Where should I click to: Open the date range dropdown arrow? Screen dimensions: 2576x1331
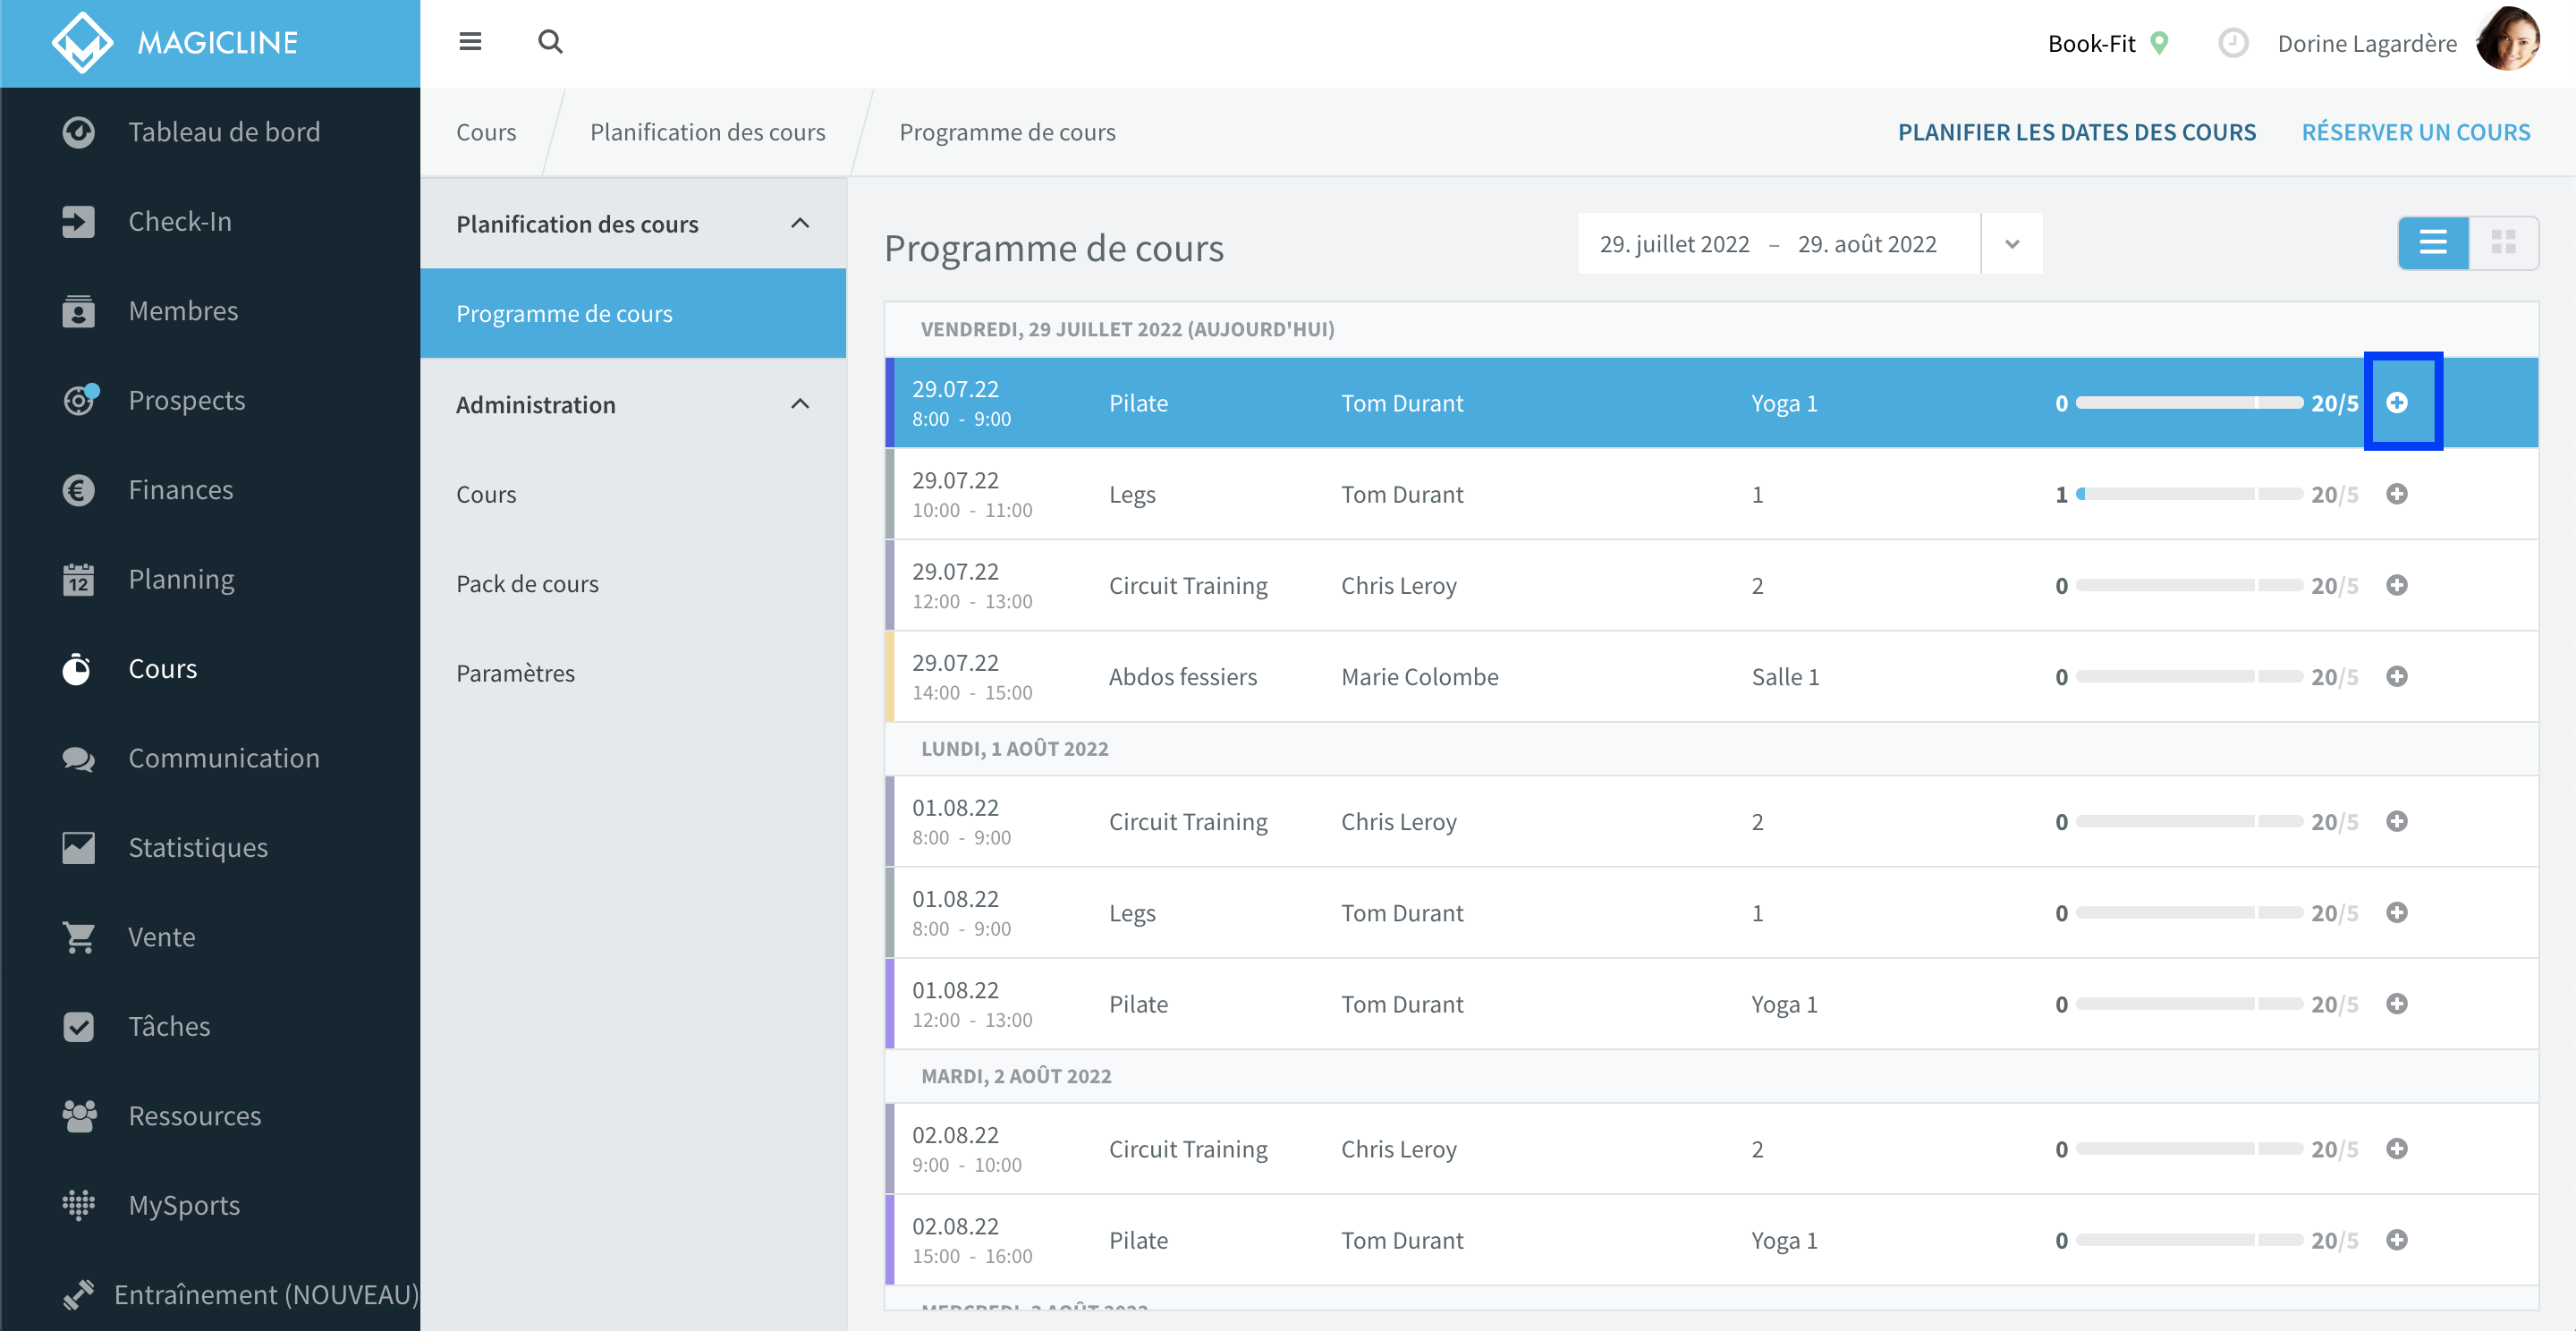tap(2012, 243)
